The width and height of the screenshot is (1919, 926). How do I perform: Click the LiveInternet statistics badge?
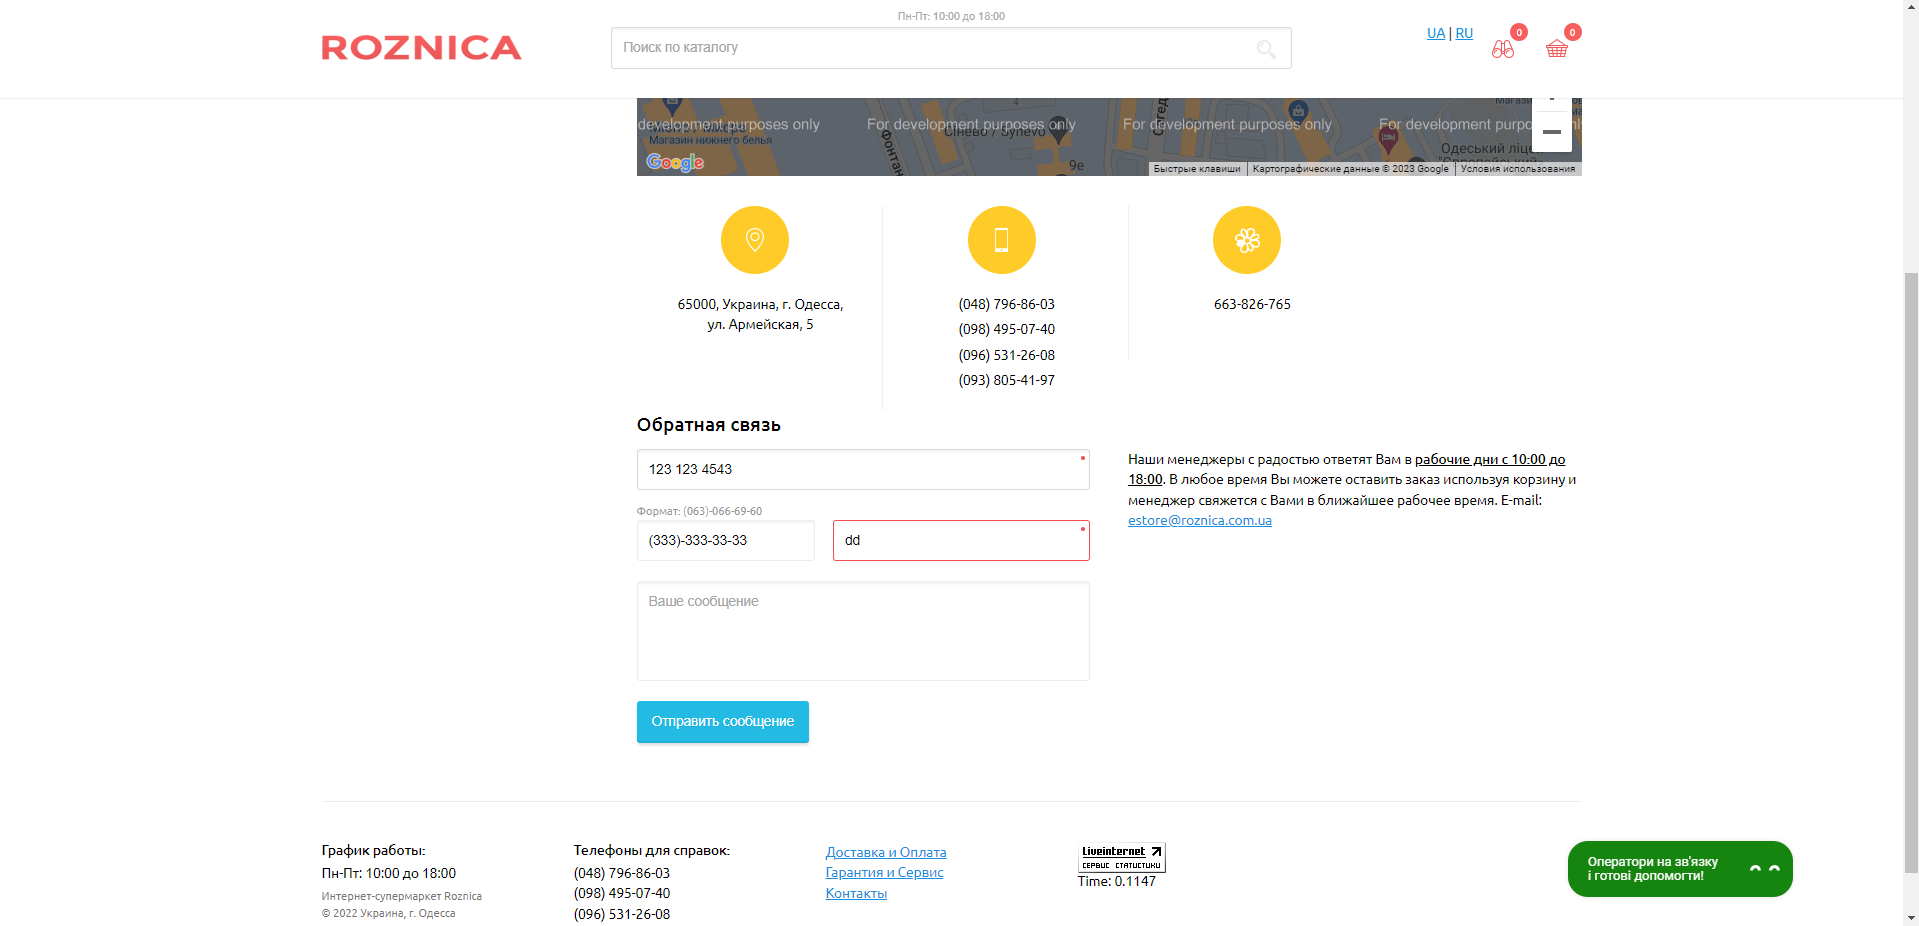pyautogui.click(x=1122, y=857)
